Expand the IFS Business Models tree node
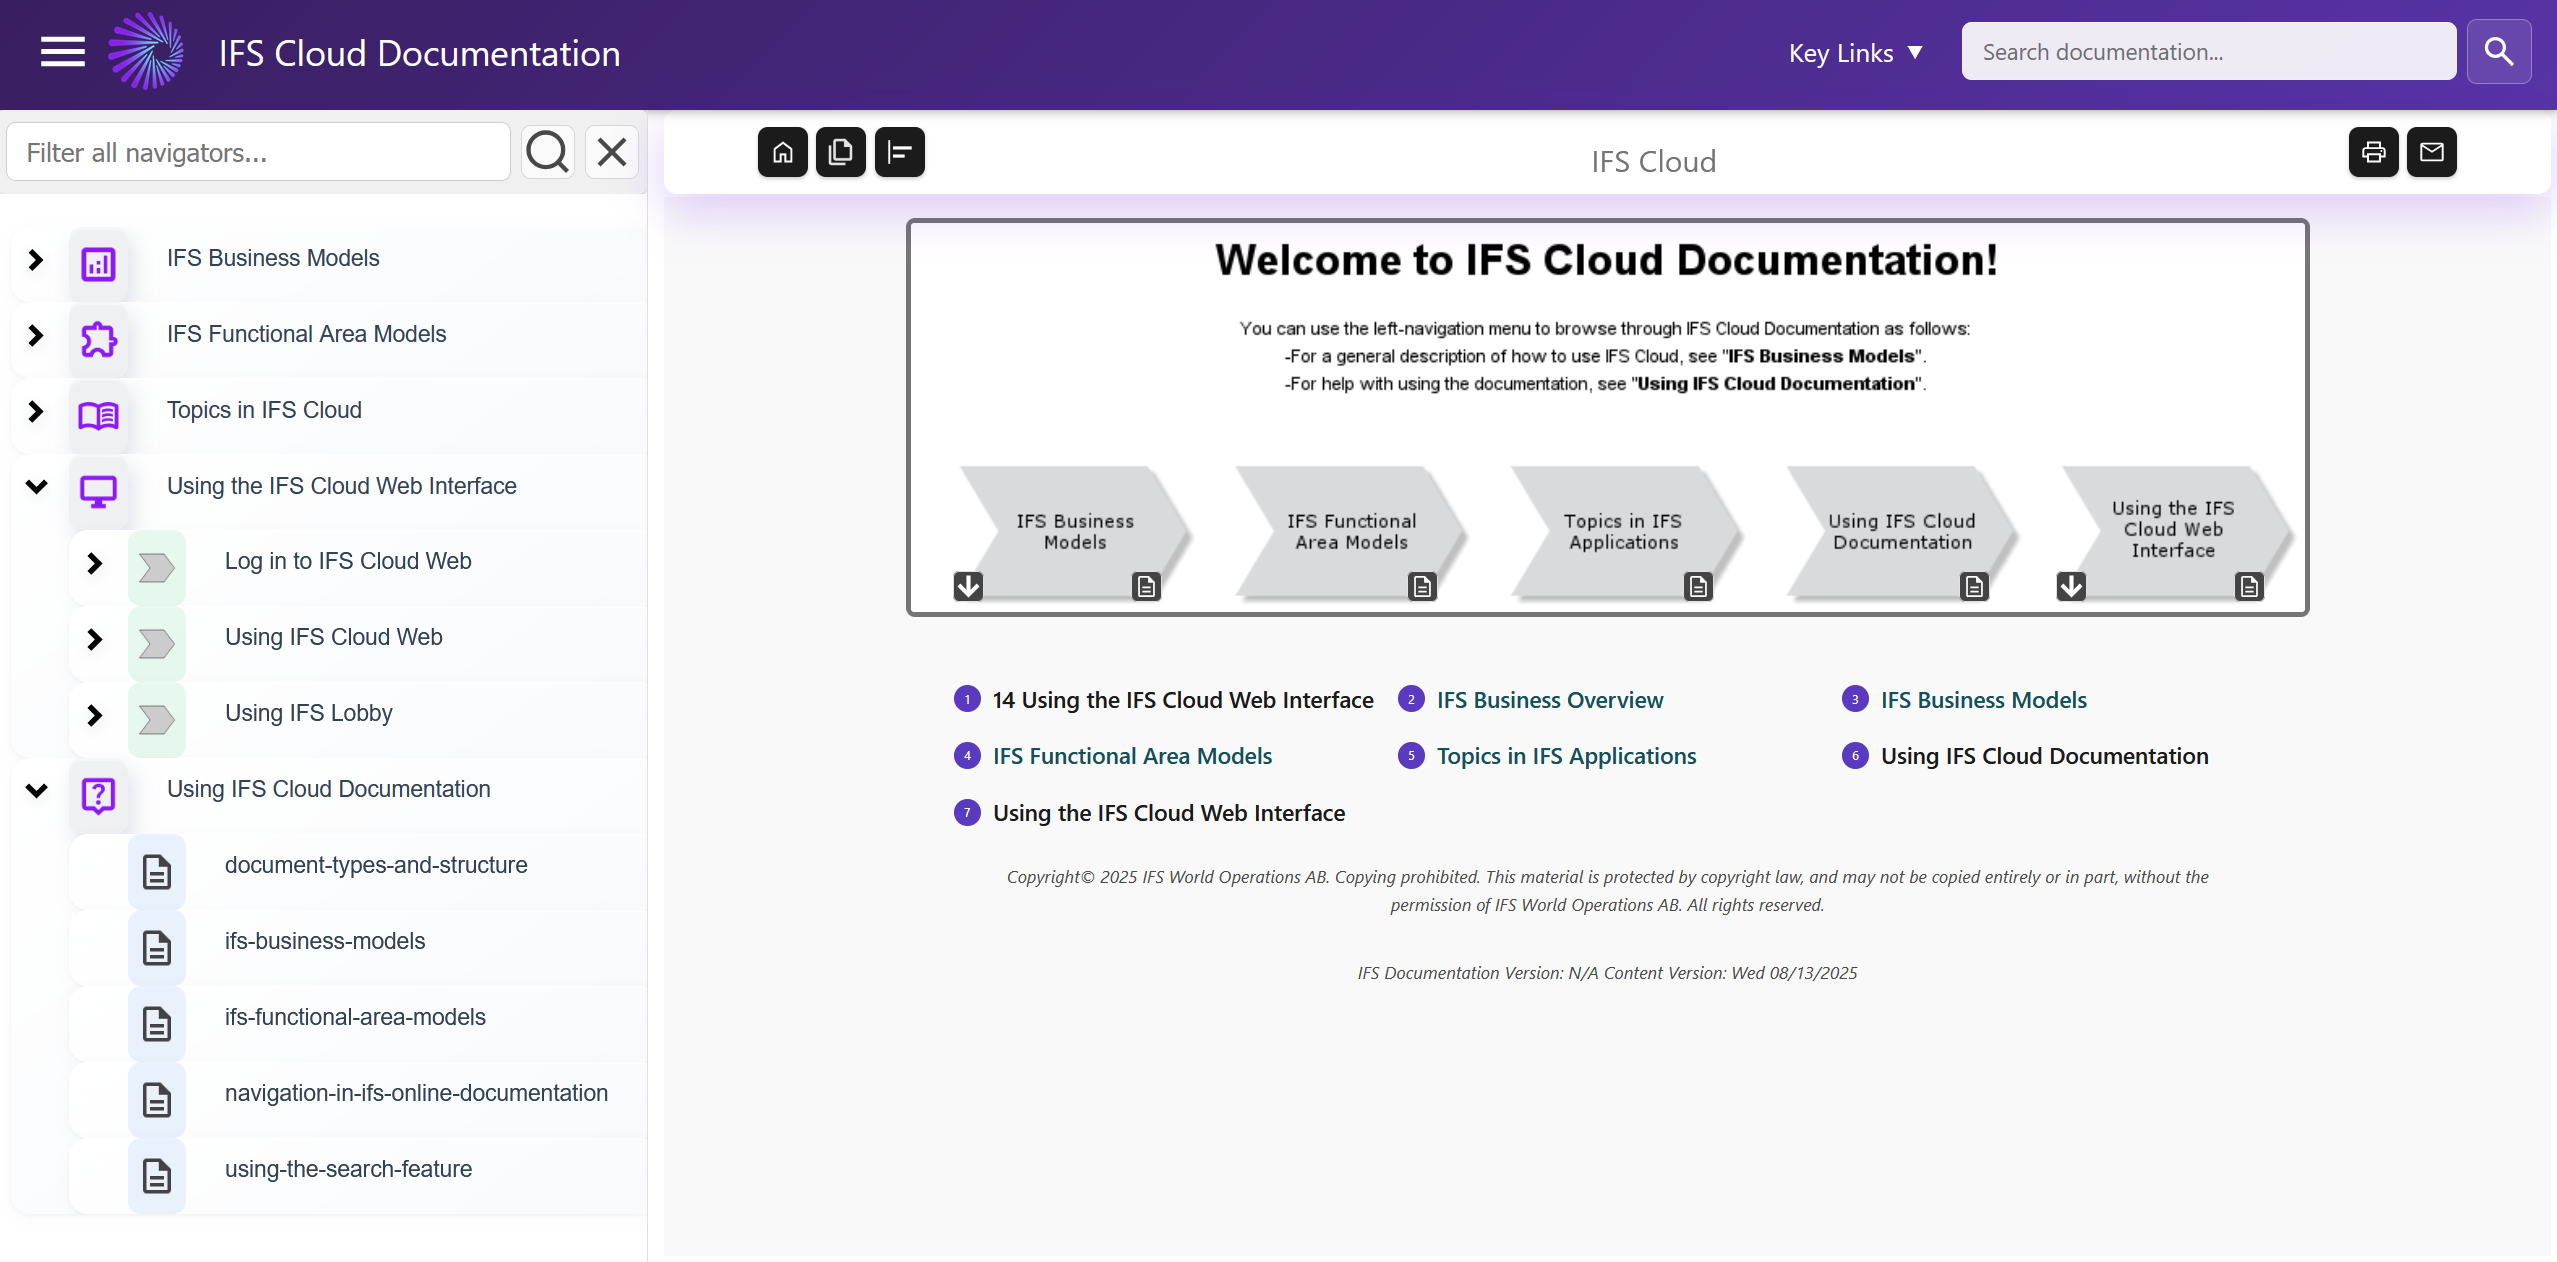This screenshot has height=1262, width=2557. coord(35,260)
